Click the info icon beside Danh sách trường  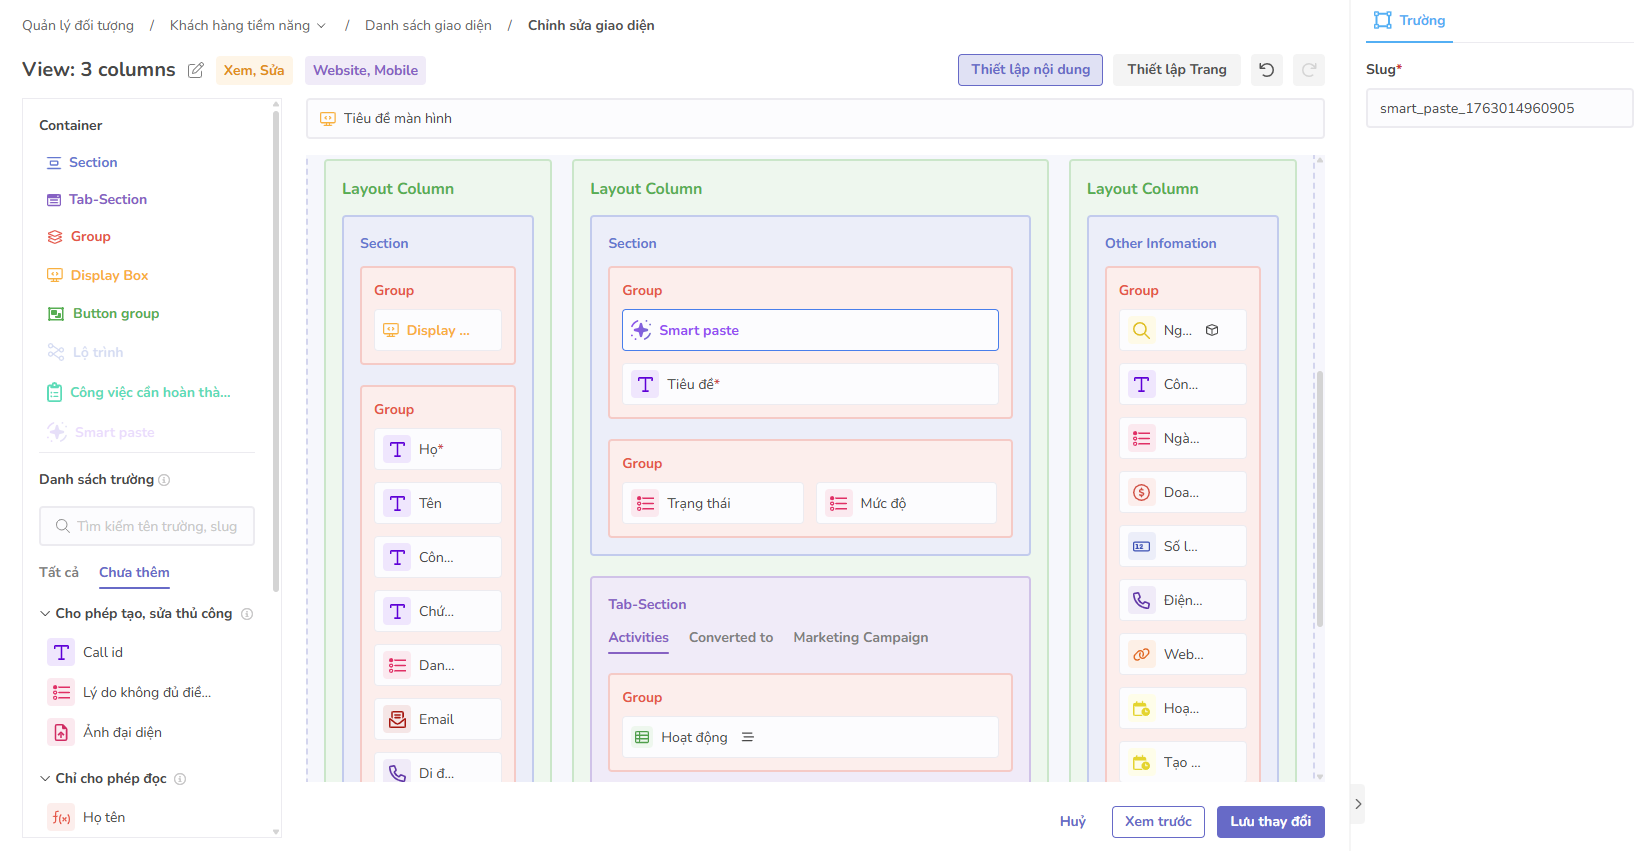164,480
